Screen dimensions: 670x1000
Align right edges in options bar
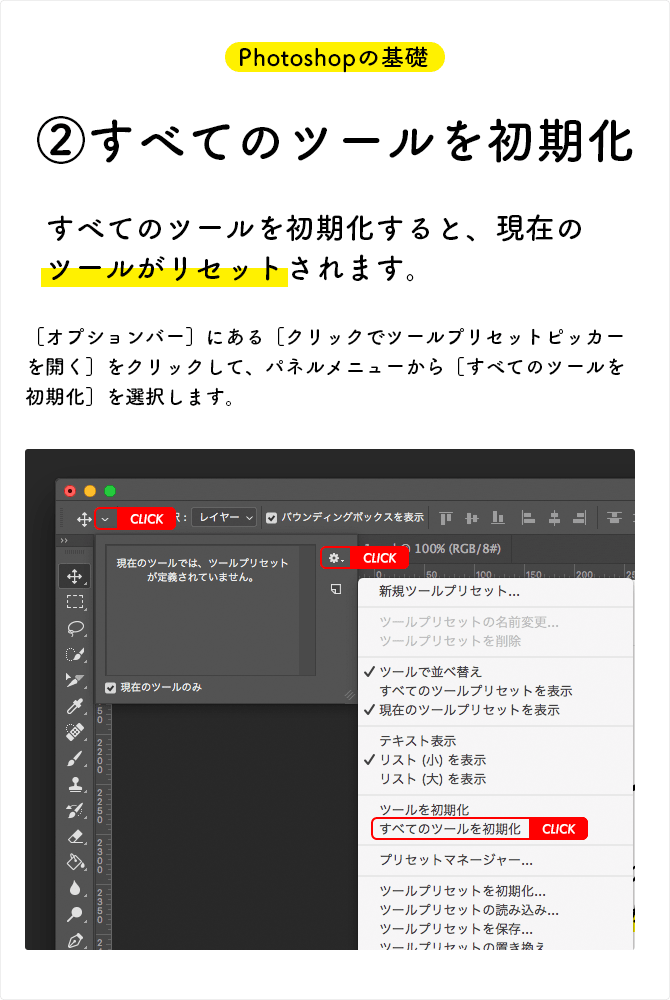pyautogui.click(x=579, y=518)
